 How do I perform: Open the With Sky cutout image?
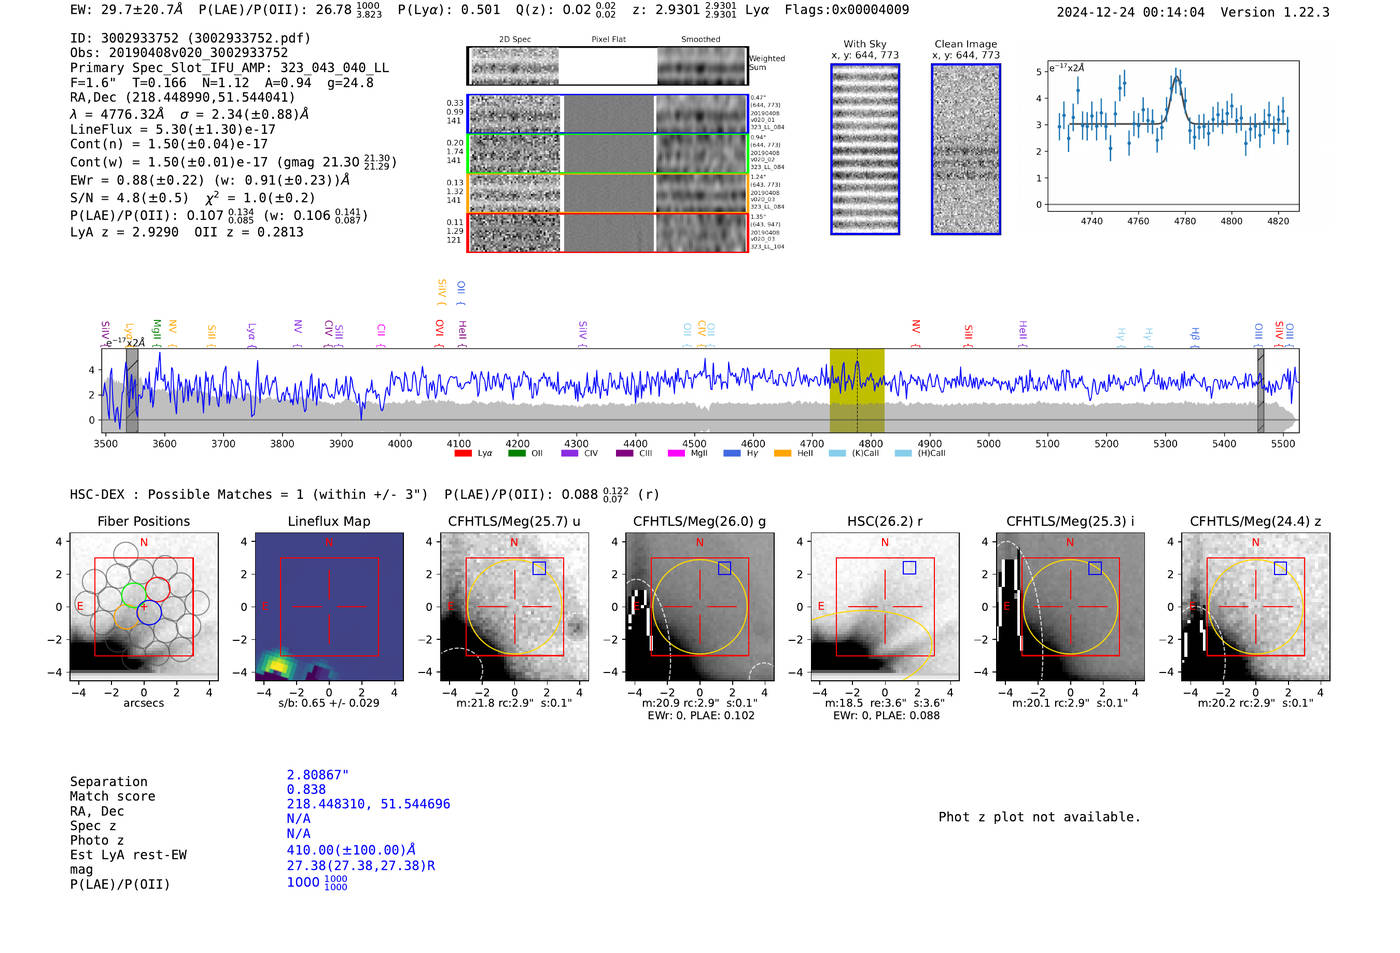coord(865,149)
